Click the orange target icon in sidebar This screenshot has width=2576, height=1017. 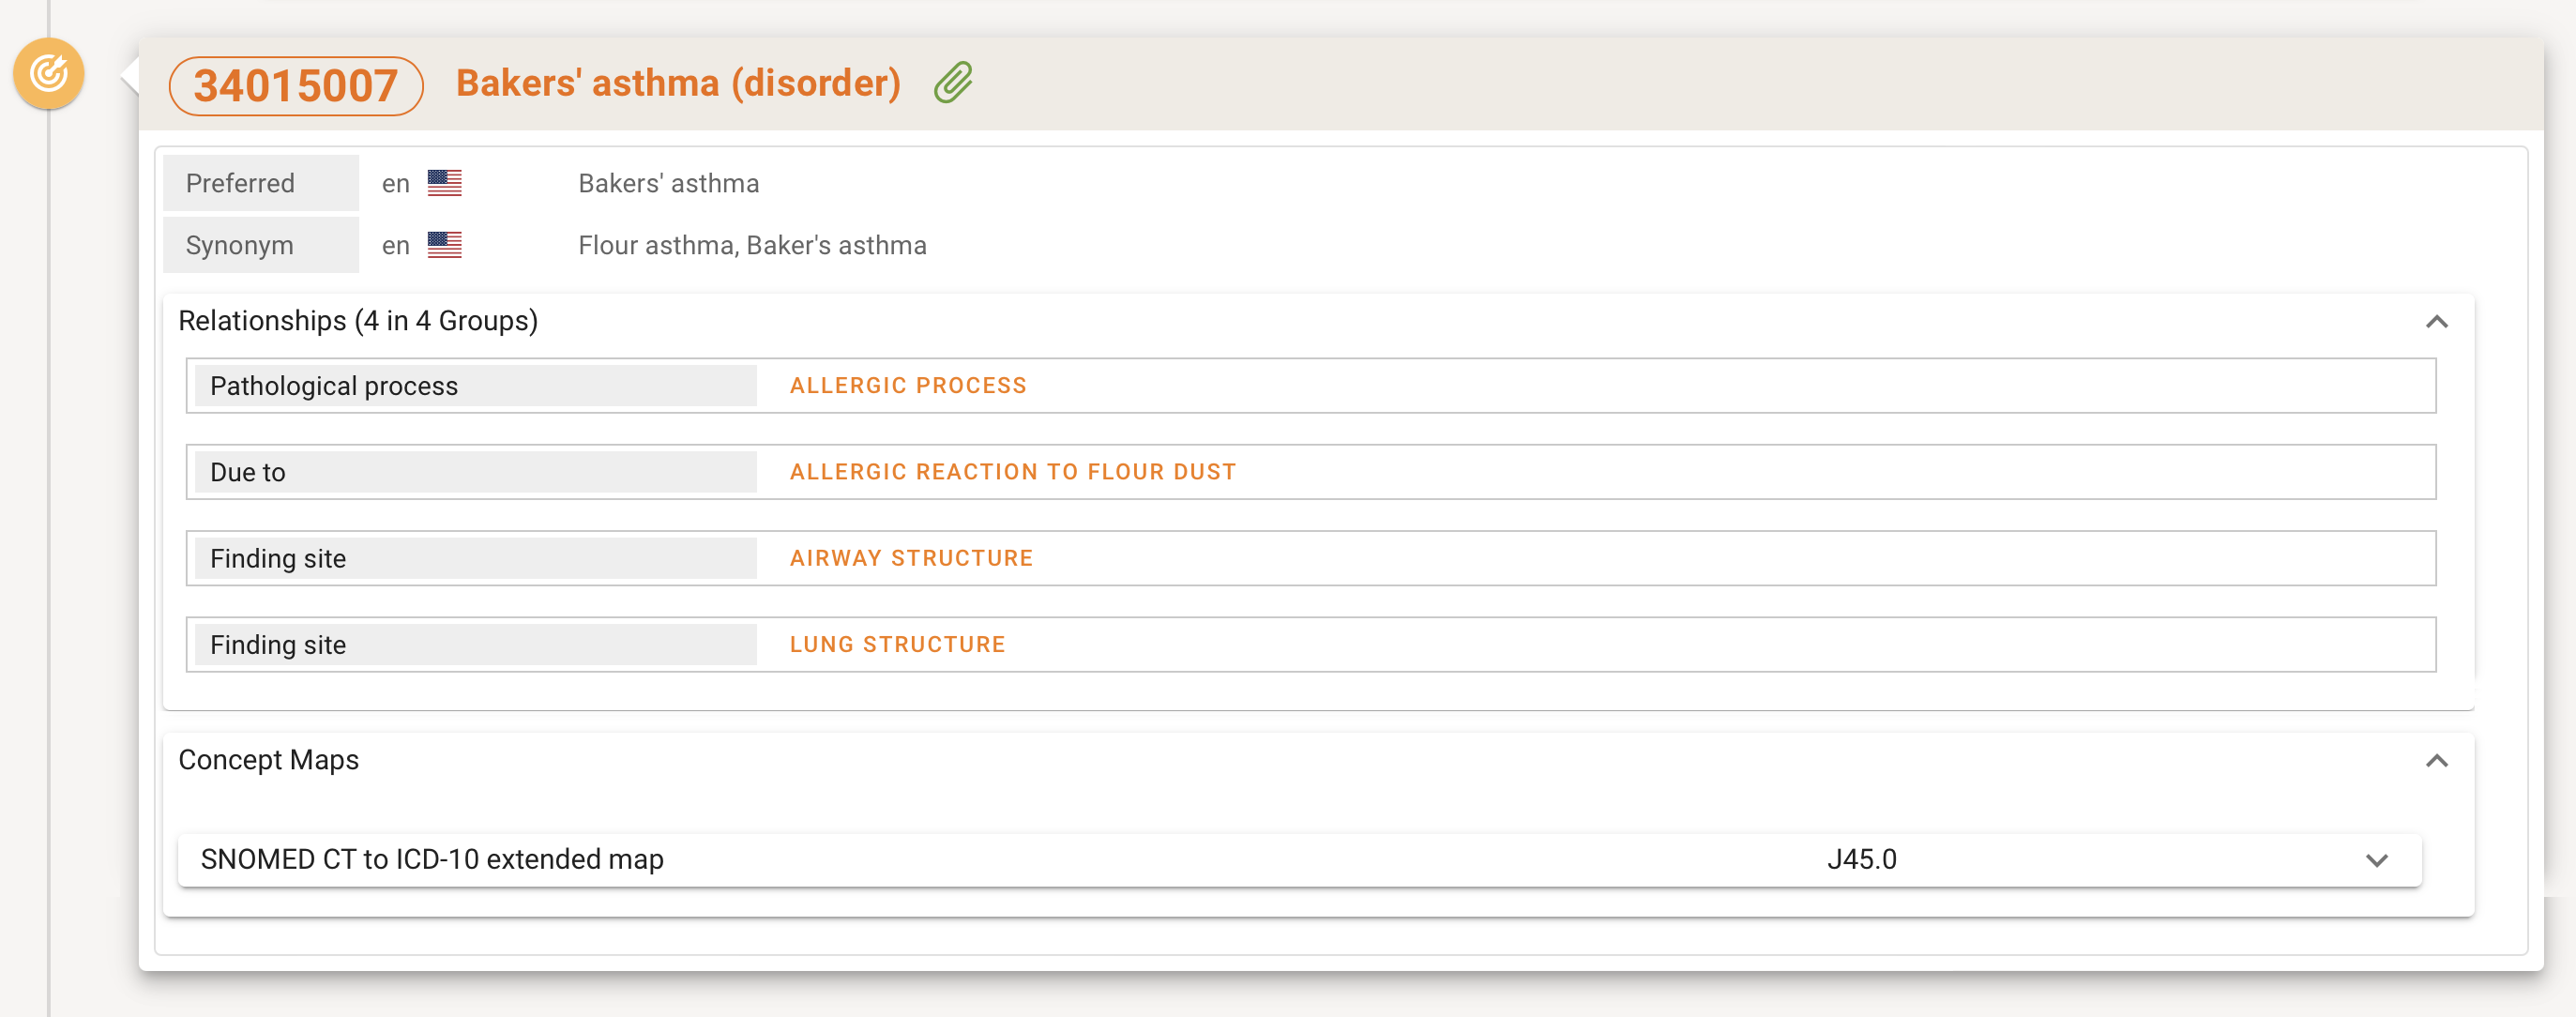pyautogui.click(x=48, y=73)
